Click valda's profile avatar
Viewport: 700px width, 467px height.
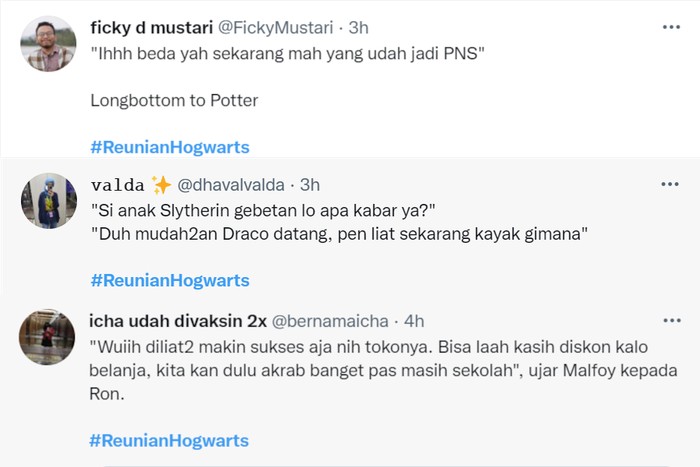point(48,200)
